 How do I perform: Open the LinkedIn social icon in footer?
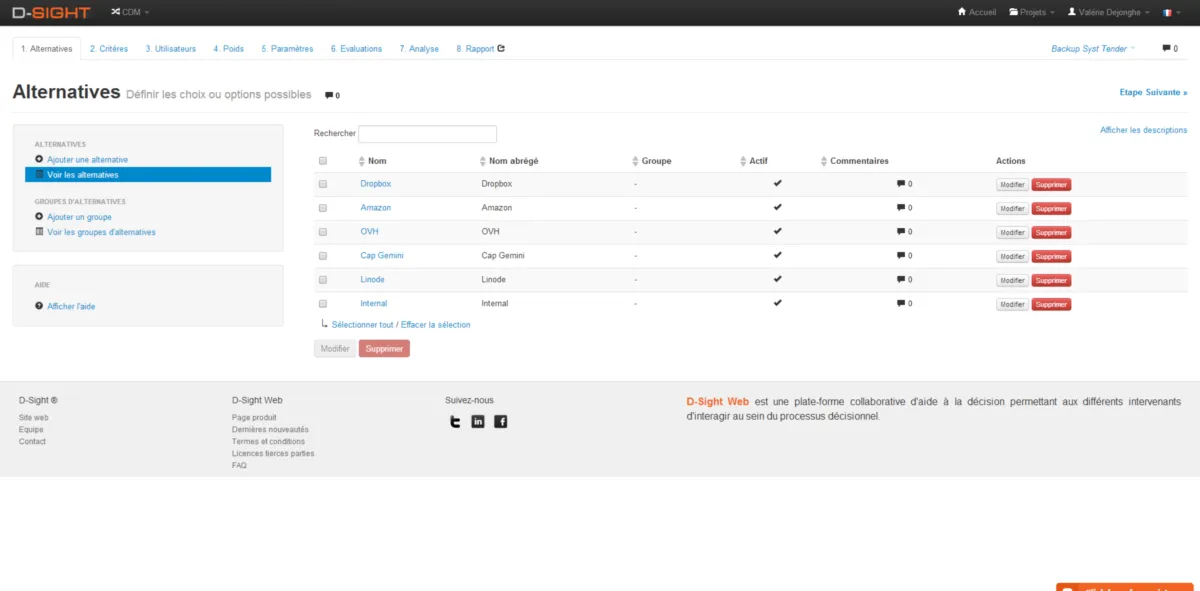(x=478, y=421)
